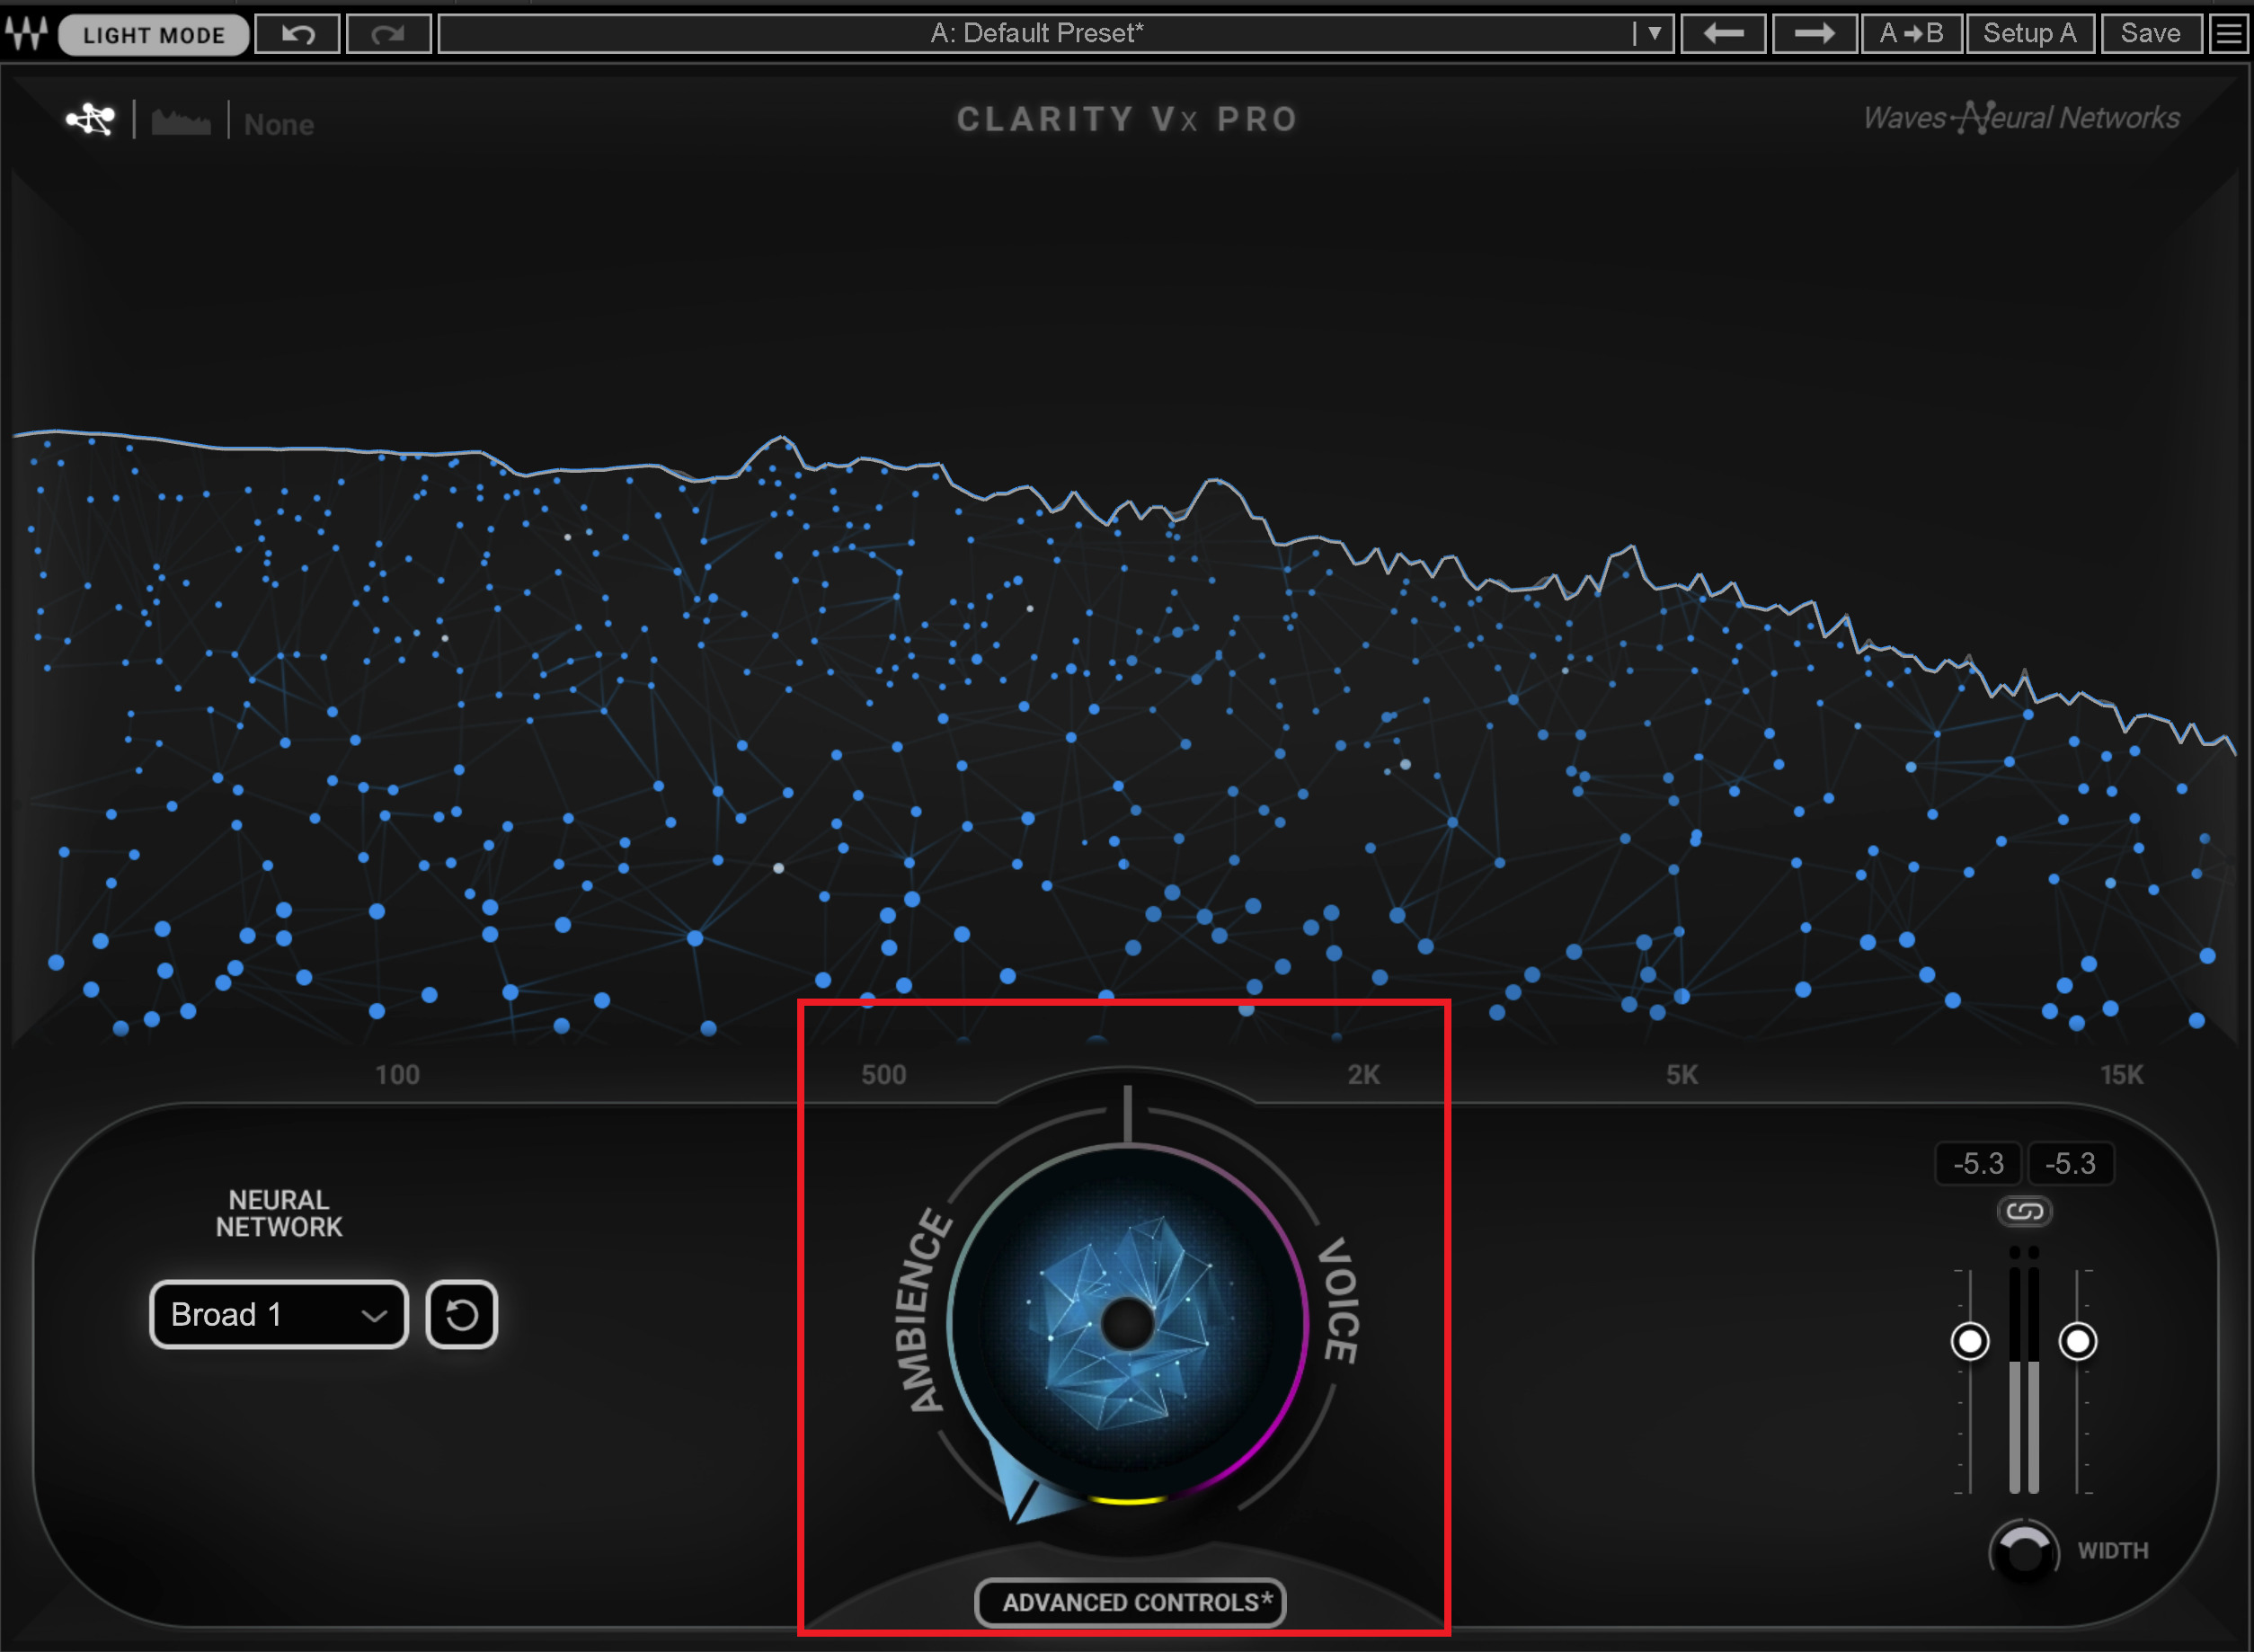The height and width of the screenshot is (1652, 2254).
Task: Click the left output fader handle
Action: click(x=1970, y=1341)
